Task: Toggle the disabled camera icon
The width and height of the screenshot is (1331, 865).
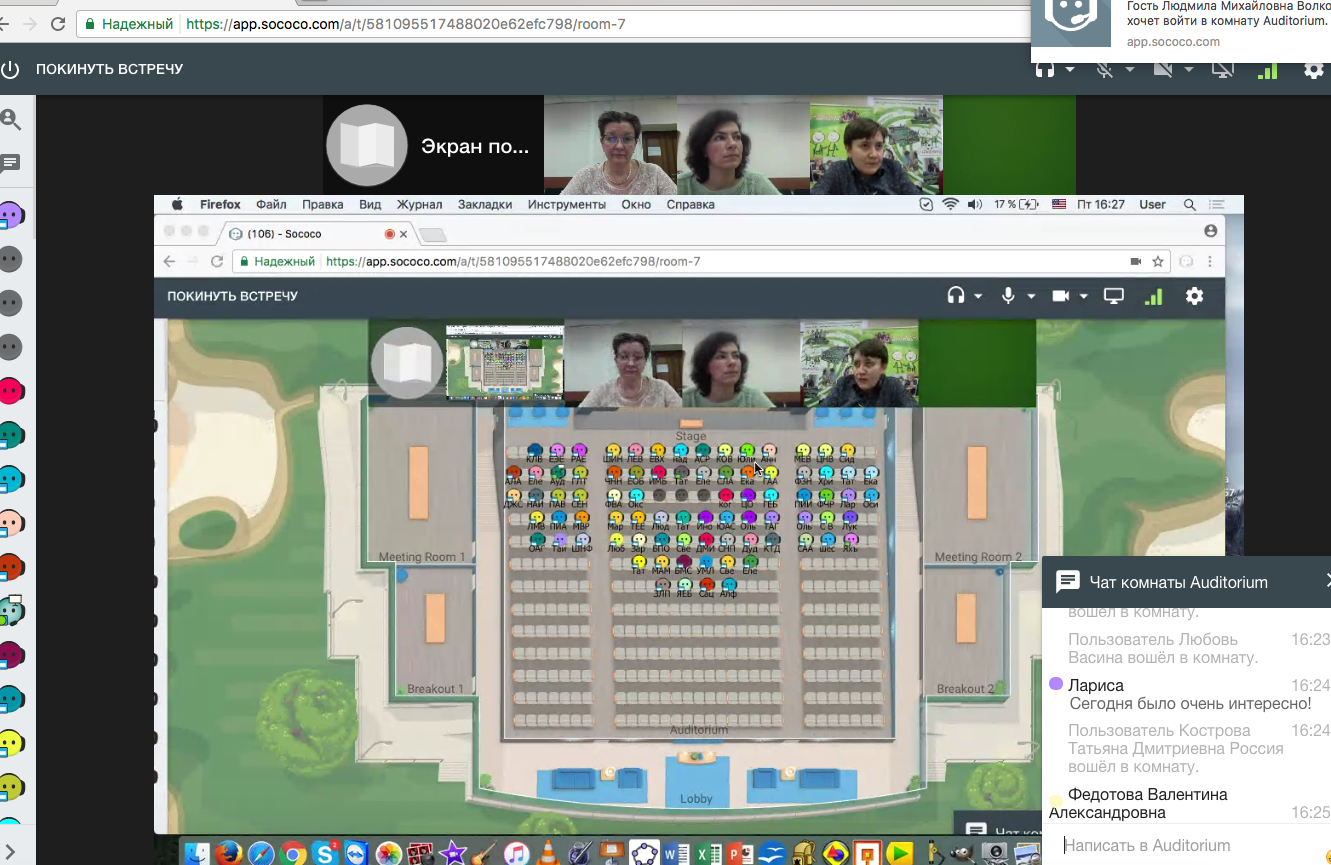Action: click(1163, 70)
